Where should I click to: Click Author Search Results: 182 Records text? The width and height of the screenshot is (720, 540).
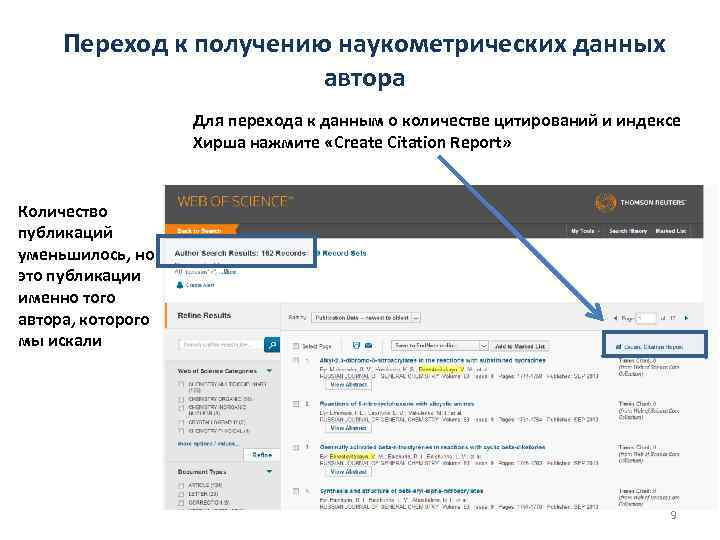tap(240, 253)
